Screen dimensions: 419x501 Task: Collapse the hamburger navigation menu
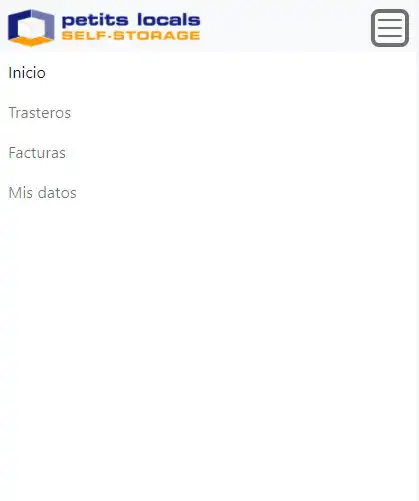[390, 28]
